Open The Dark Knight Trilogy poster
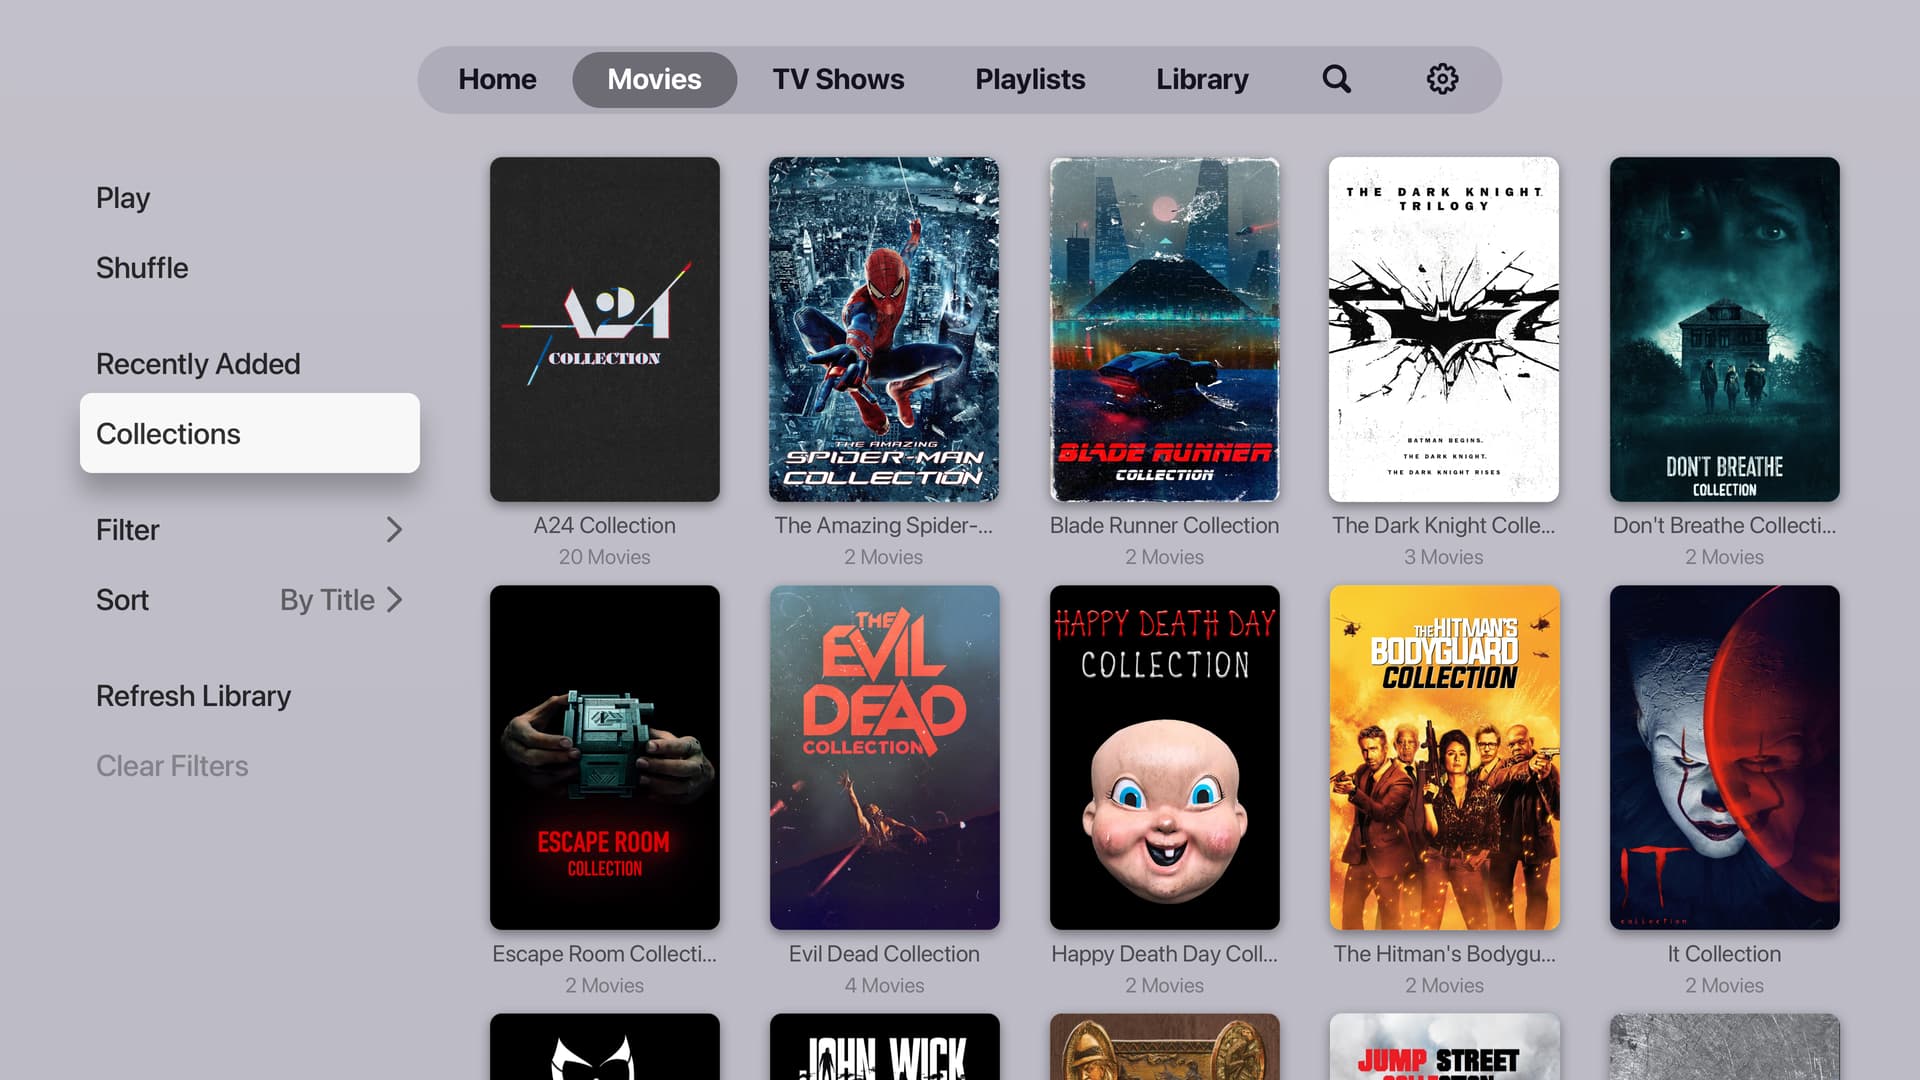This screenshot has height=1080, width=1920. click(x=1443, y=329)
